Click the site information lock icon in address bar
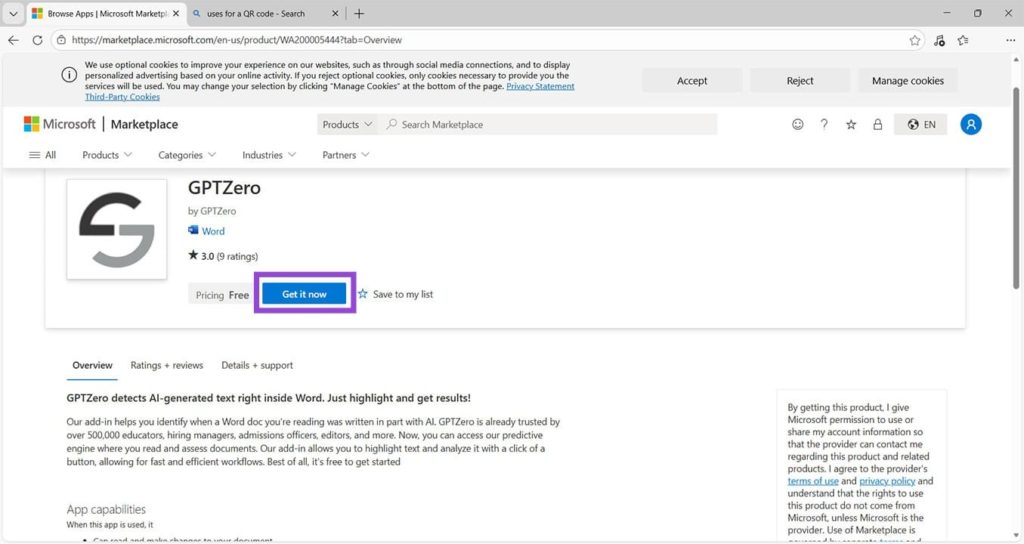Image resolution: width=1024 pixels, height=544 pixels. [61, 40]
